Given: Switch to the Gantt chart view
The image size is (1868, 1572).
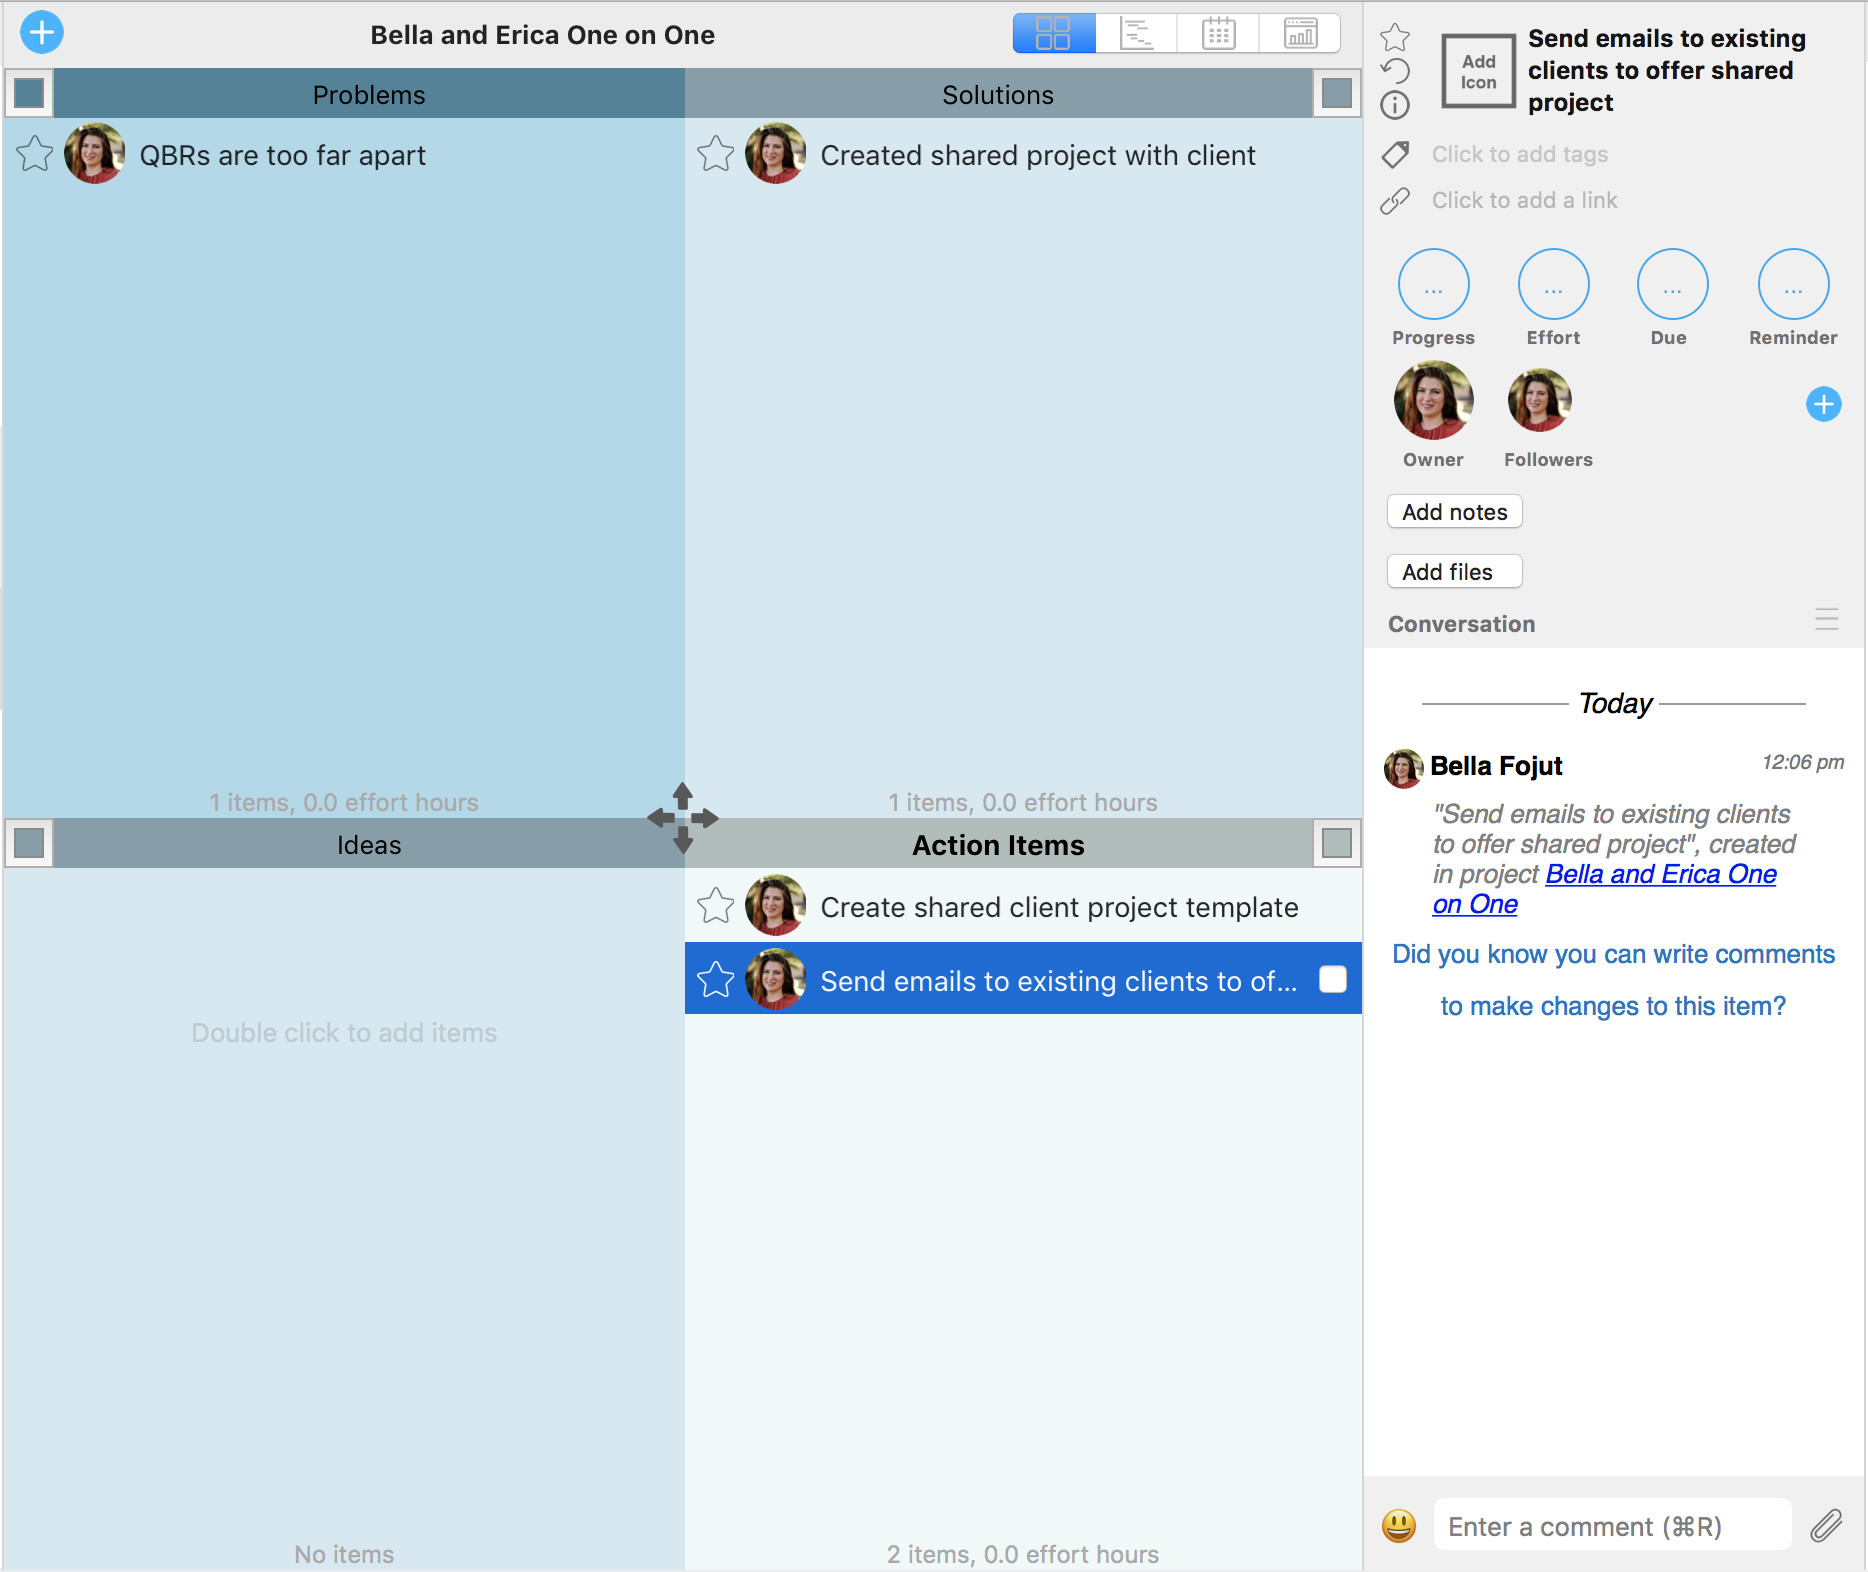Looking at the screenshot, I should click(1137, 34).
